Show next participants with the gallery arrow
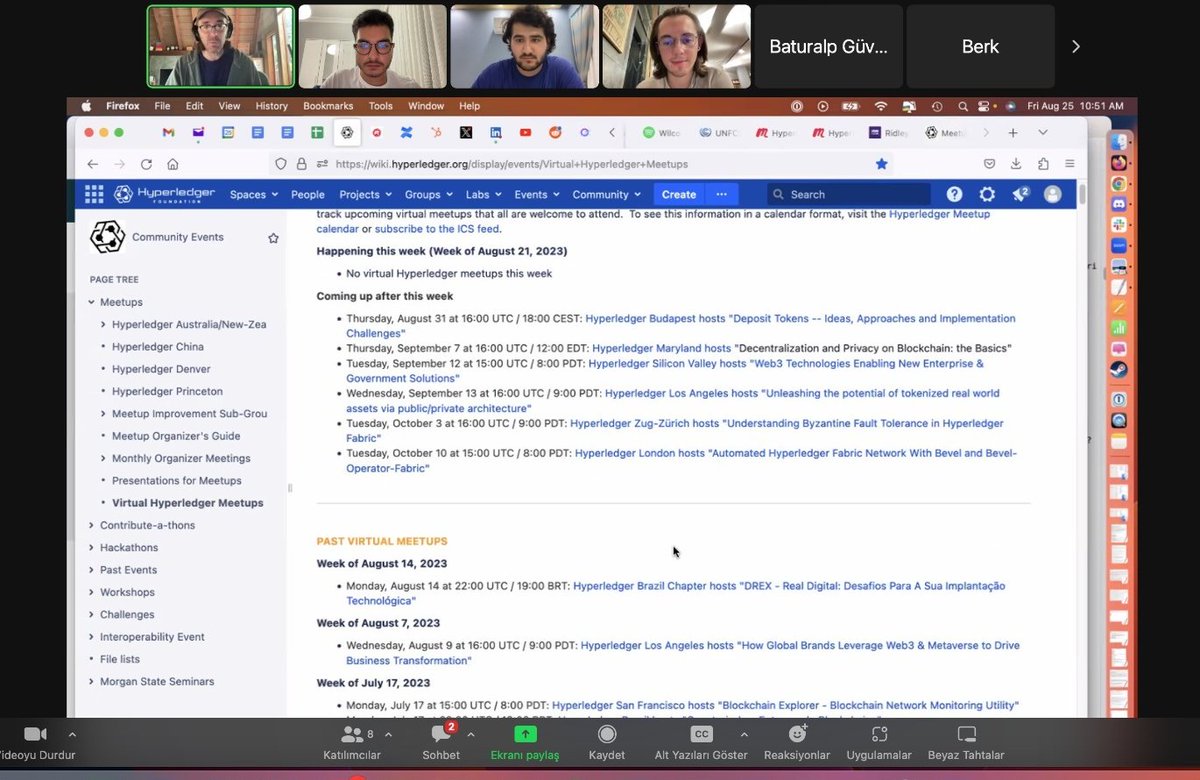Viewport: 1200px width, 780px height. [x=1076, y=46]
